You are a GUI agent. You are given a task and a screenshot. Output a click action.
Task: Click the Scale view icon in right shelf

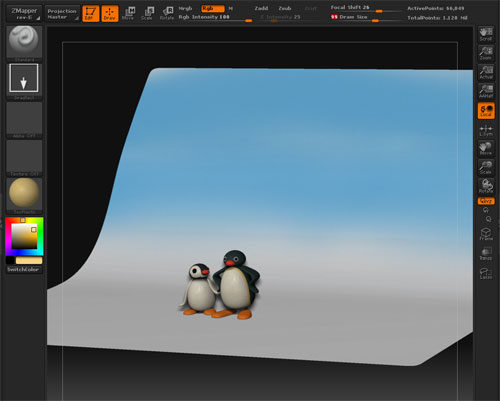[x=486, y=168]
